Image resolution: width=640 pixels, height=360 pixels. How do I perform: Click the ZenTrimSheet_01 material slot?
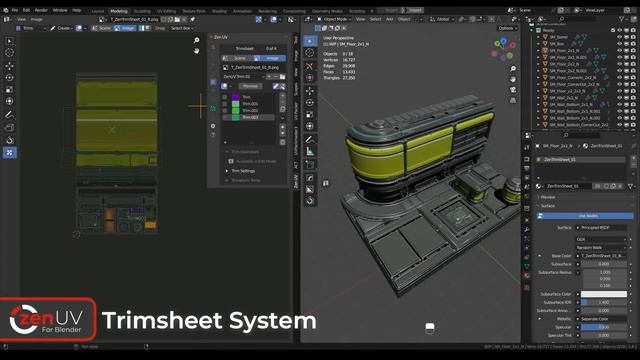580,160
